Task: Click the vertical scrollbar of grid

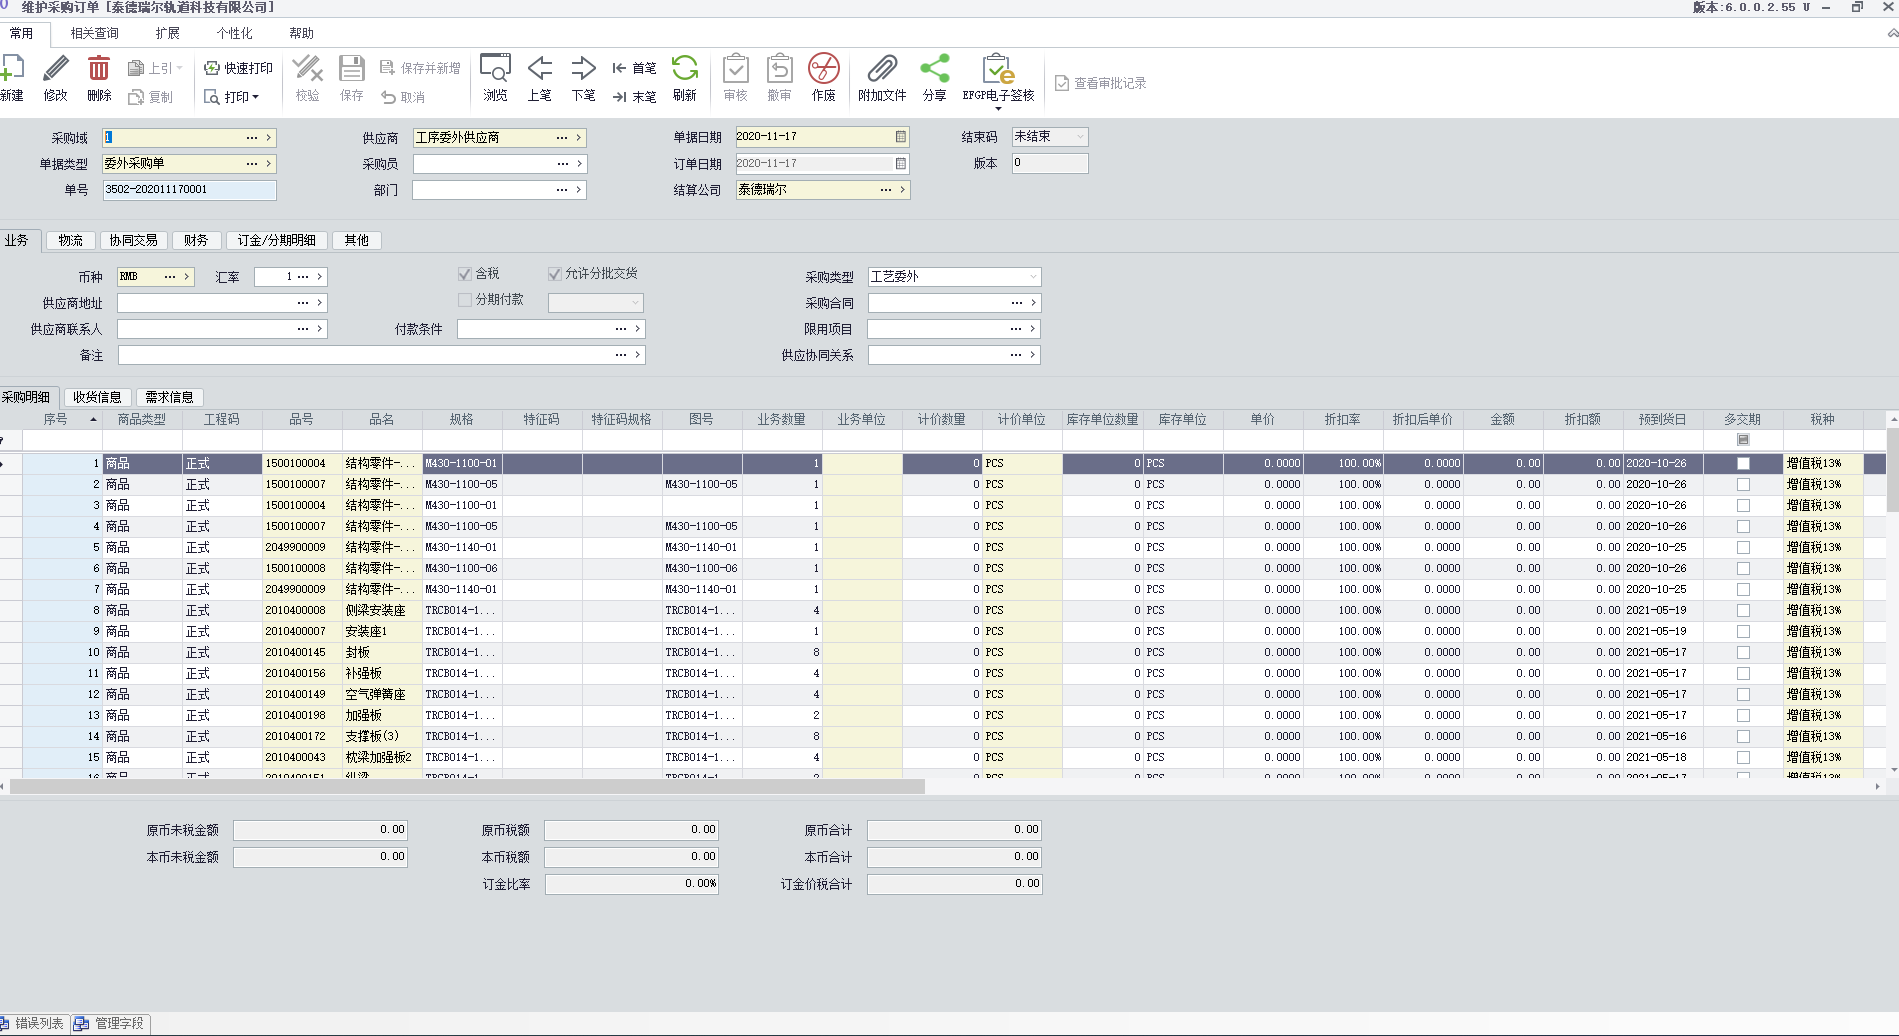Action: [1892, 470]
